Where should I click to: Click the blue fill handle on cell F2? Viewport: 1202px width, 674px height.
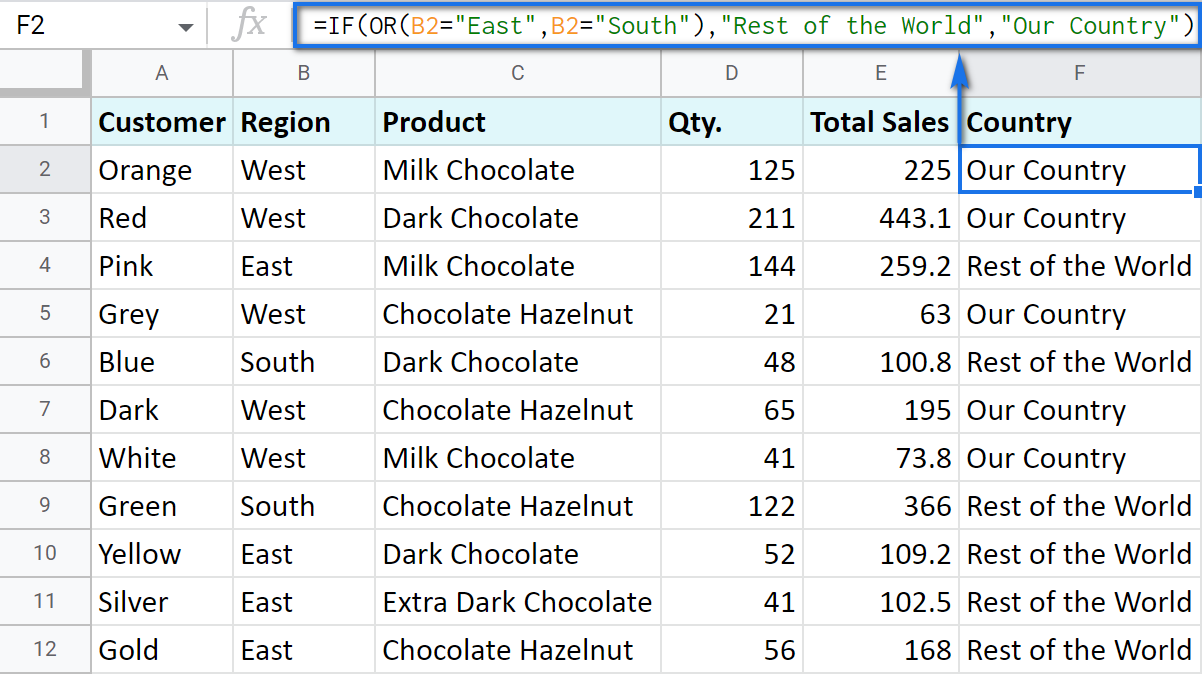tap(1196, 191)
